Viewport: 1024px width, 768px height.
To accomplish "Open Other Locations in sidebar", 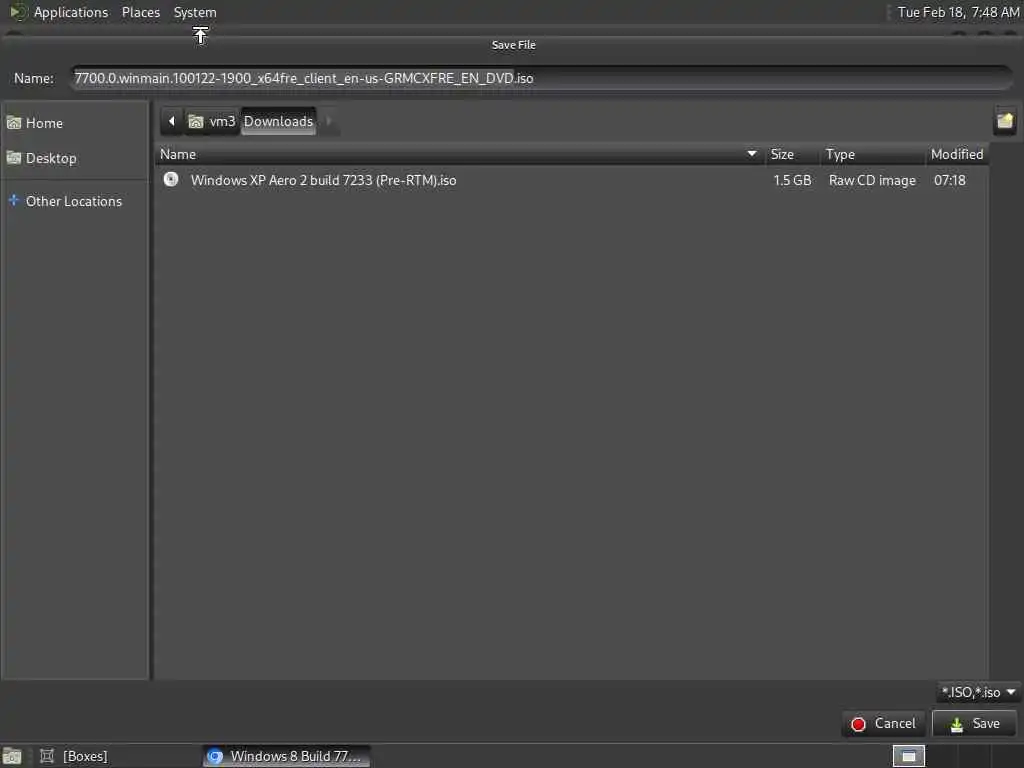I will point(74,201).
